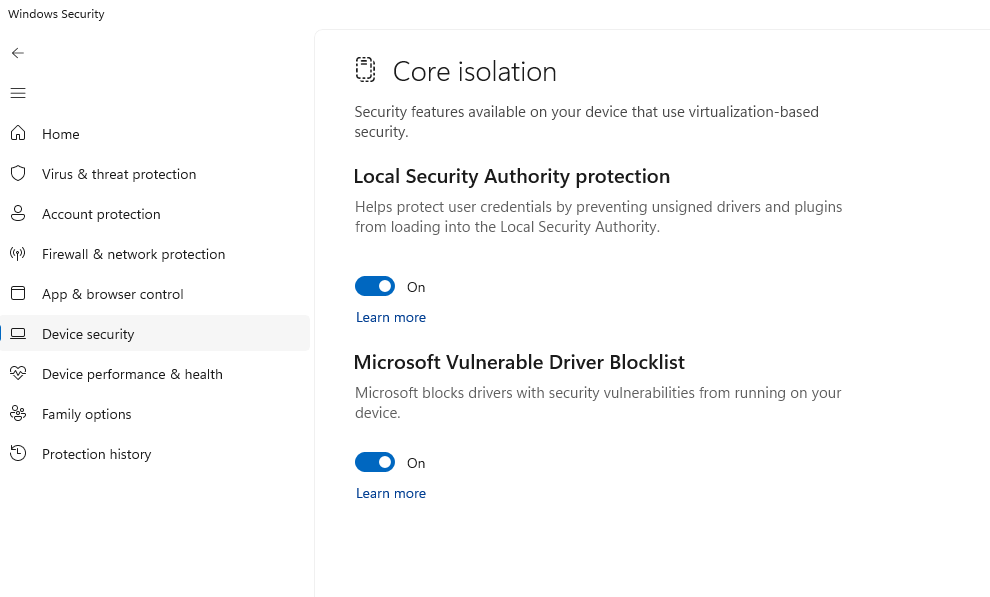Click the Firewall & network antenna icon
Image resolution: width=990 pixels, height=597 pixels.
click(x=18, y=253)
